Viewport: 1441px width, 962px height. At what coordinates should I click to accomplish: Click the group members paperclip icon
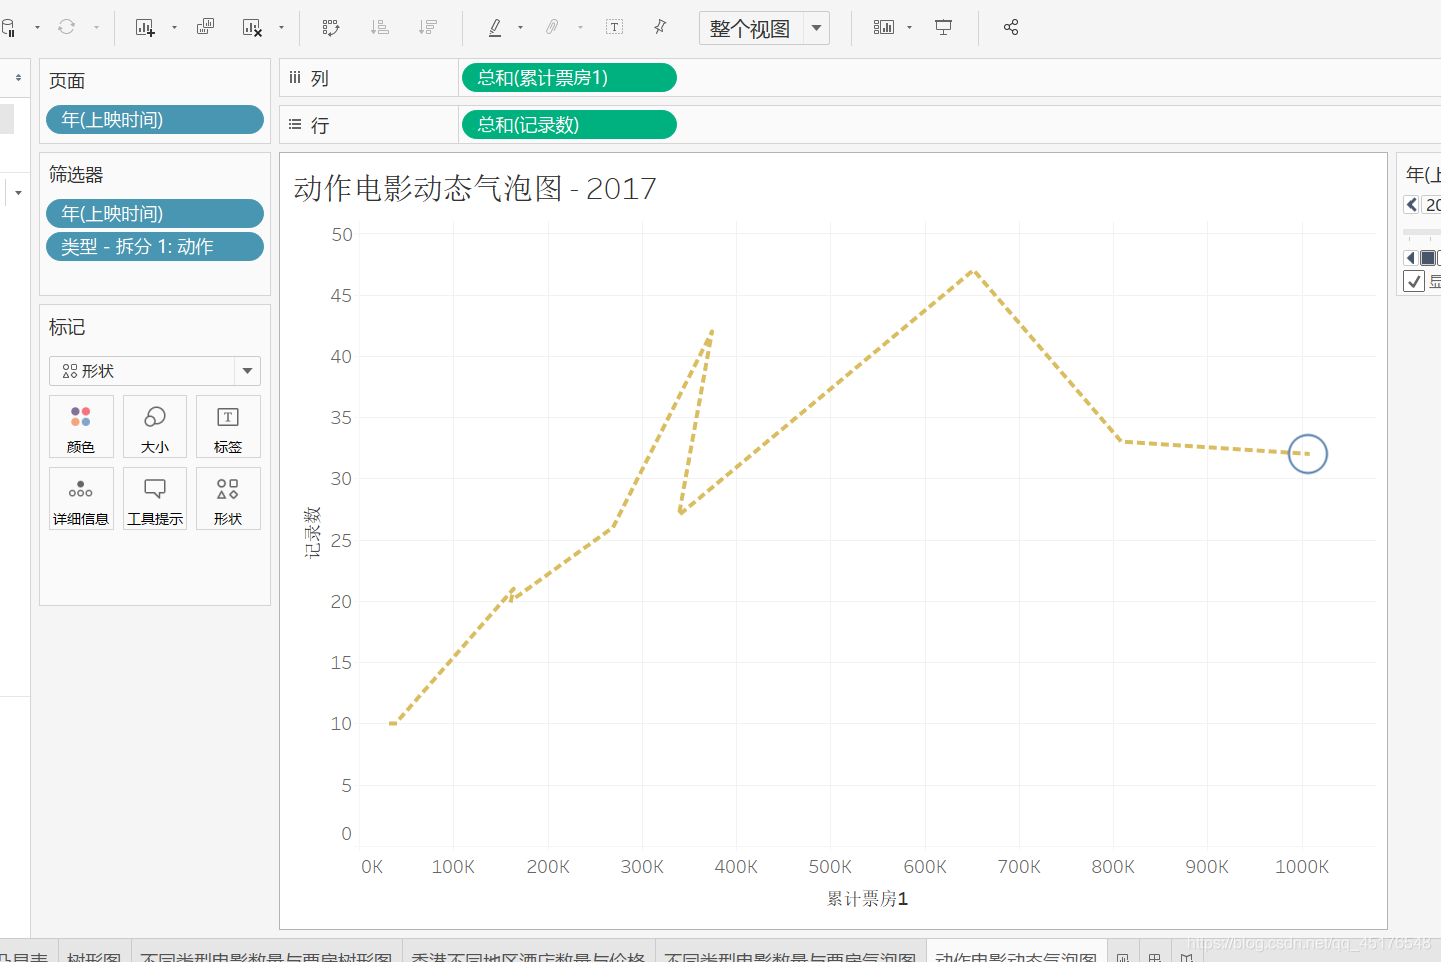point(552,27)
